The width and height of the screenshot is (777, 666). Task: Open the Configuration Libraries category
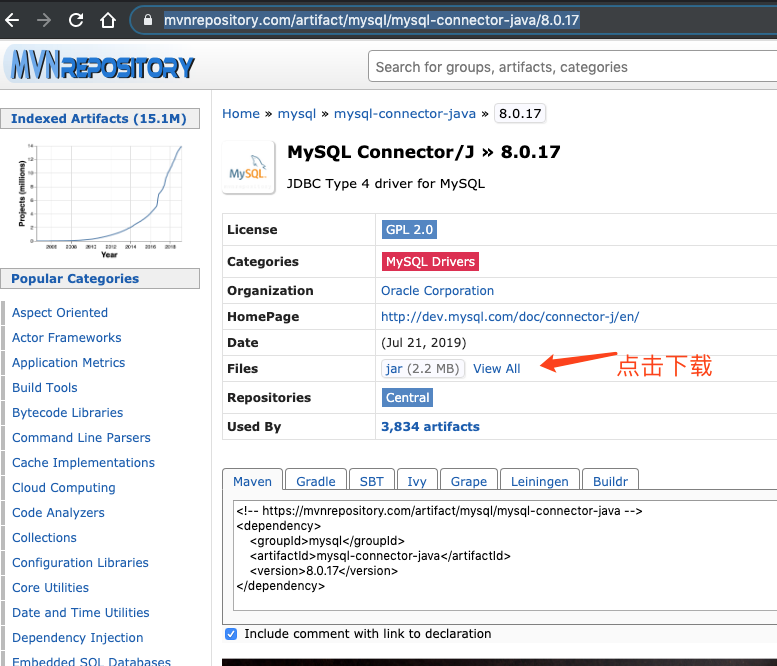[80, 562]
